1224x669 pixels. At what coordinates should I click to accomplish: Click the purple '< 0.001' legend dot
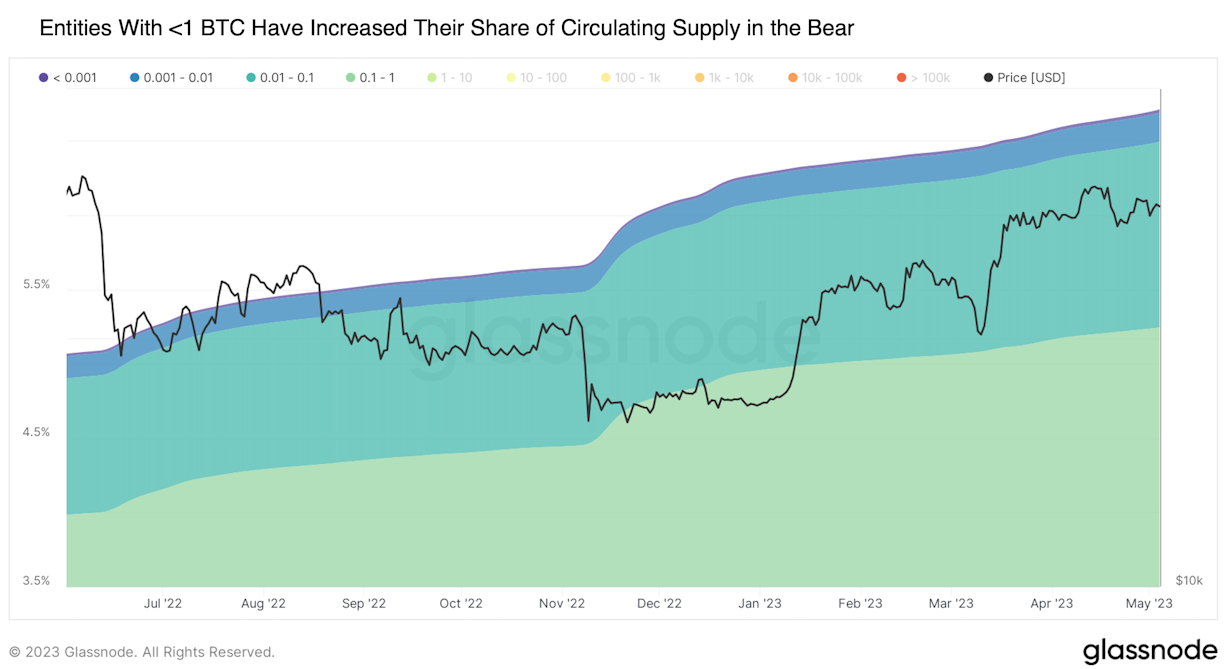pyautogui.click(x=43, y=77)
